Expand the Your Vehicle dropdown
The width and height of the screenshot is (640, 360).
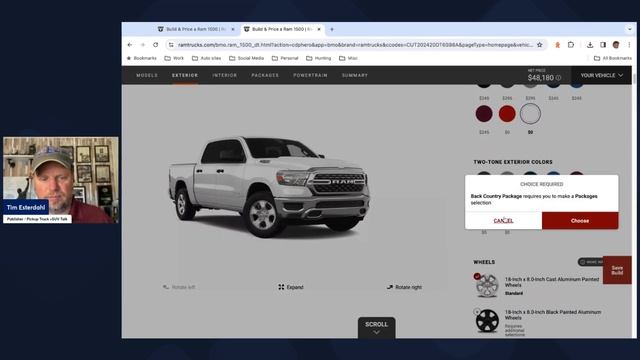pyautogui.click(x=602, y=76)
